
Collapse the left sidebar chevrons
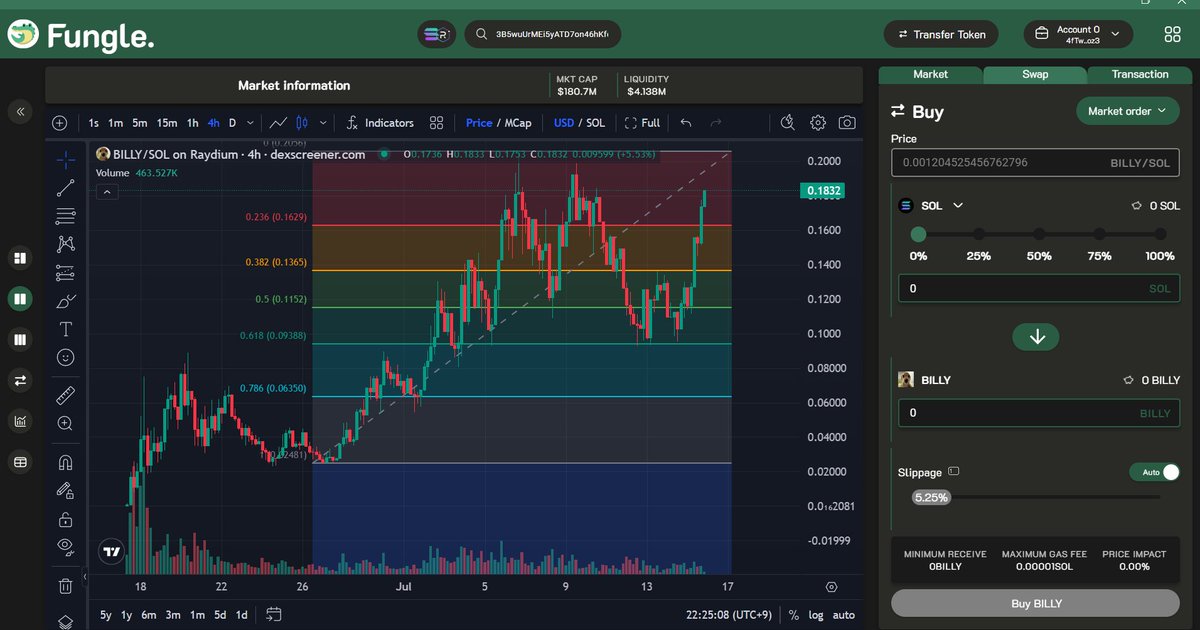(20, 112)
